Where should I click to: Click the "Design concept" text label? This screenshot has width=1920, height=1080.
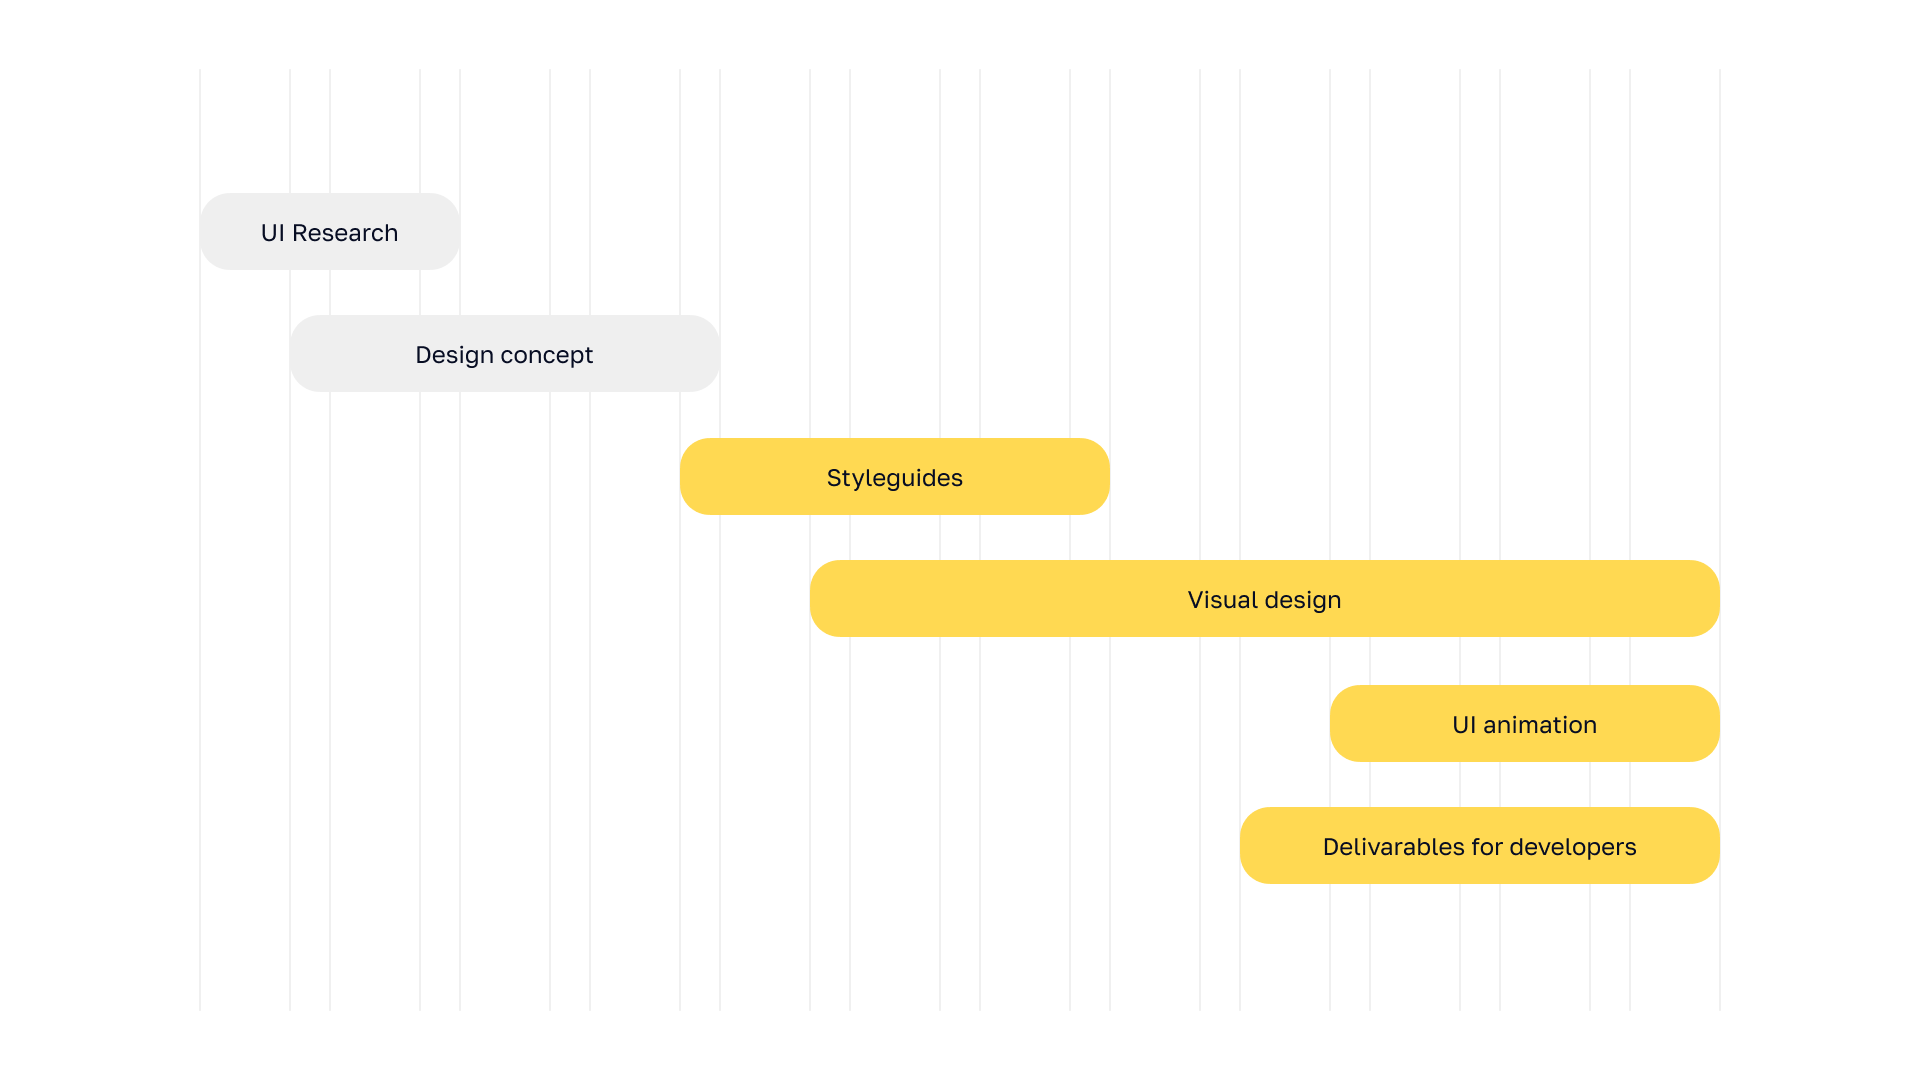[x=504, y=355]
